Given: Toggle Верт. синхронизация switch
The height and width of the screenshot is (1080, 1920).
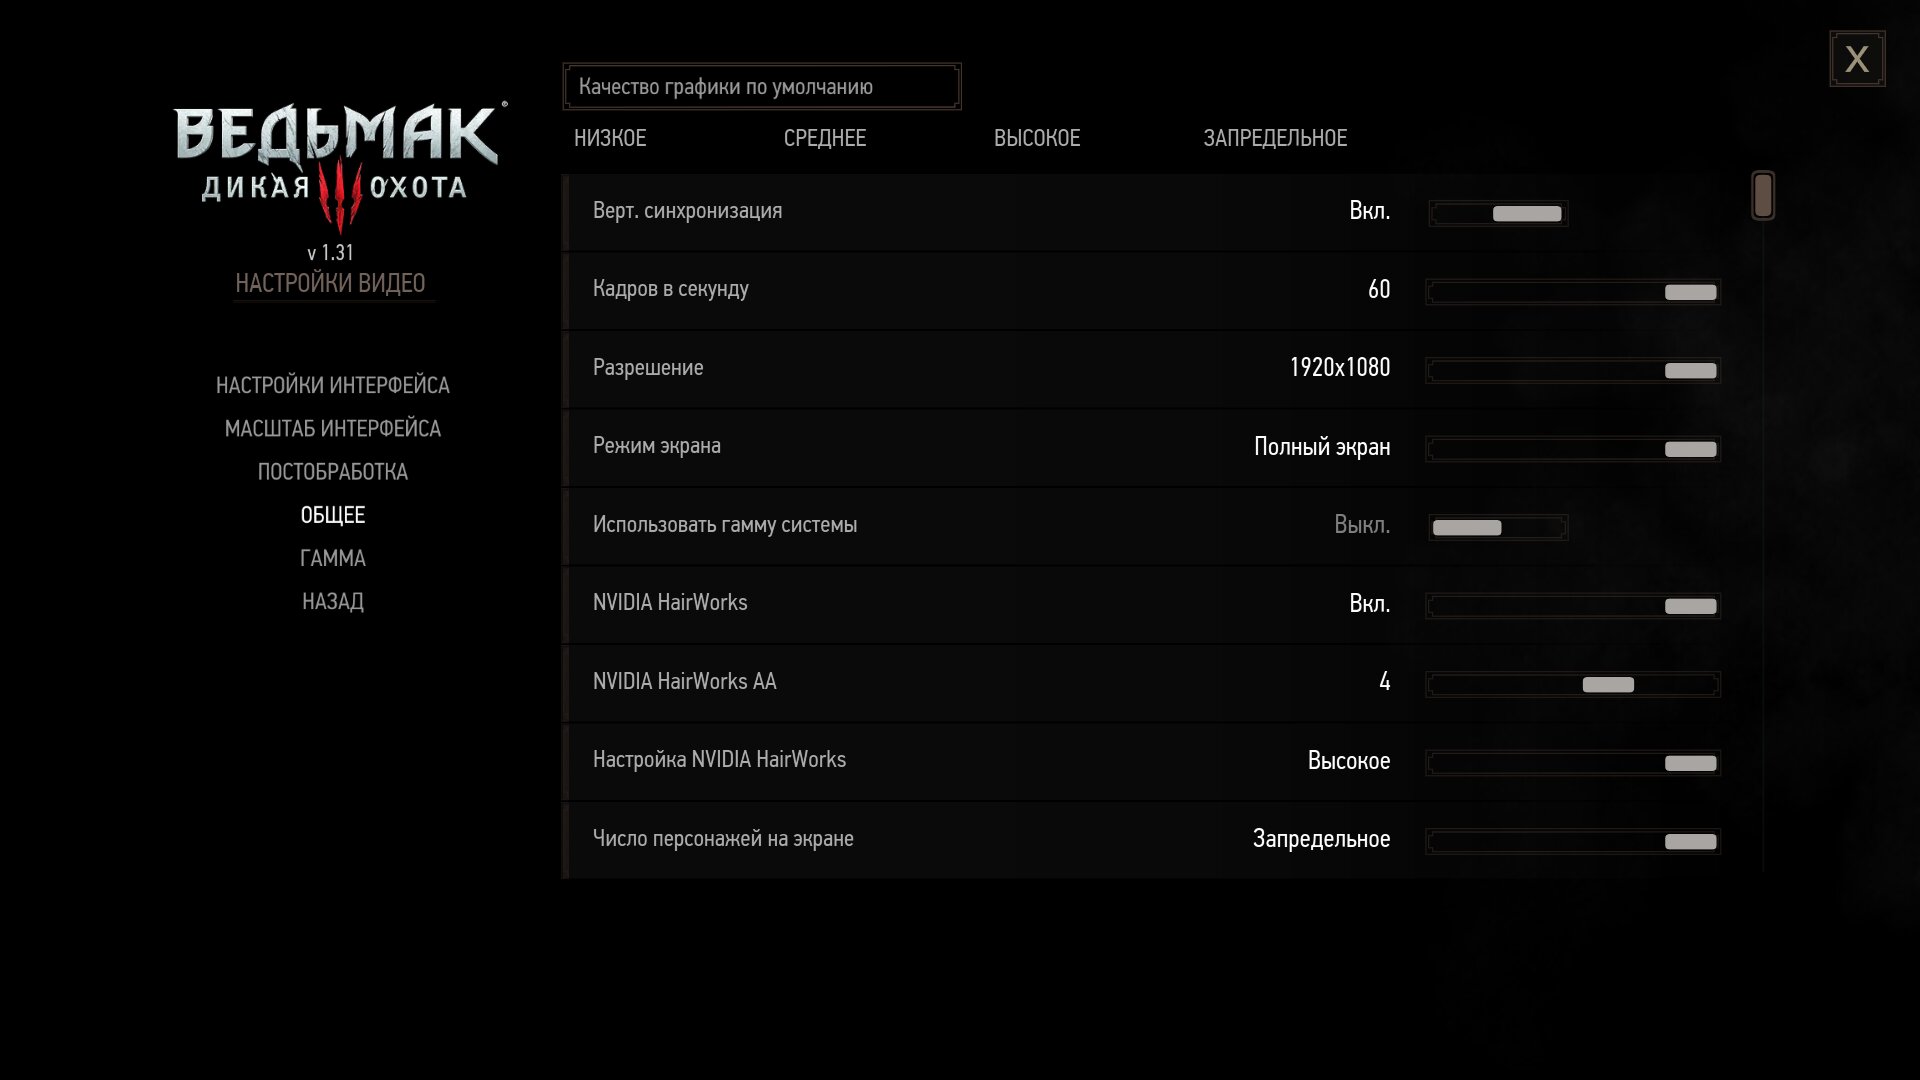Looking at the screenshot, I should pos(1498,213).
